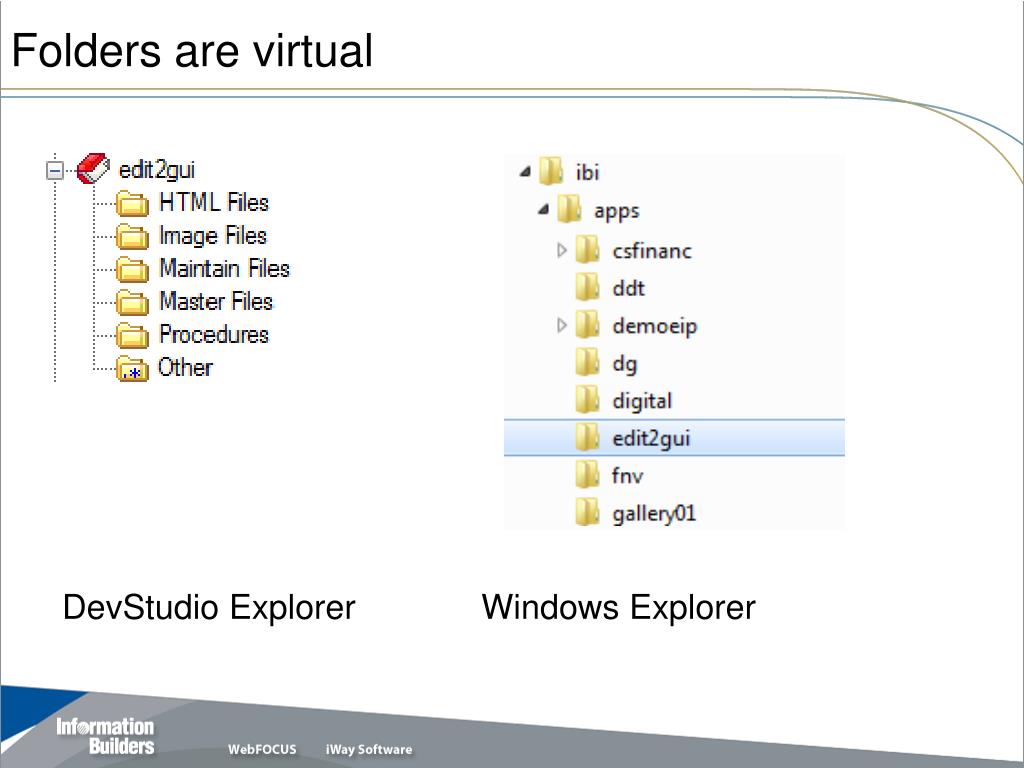Viewport: 1024px width, 768px height.
Task: Click the demoeip folder icon
Action: click(588, 325)
